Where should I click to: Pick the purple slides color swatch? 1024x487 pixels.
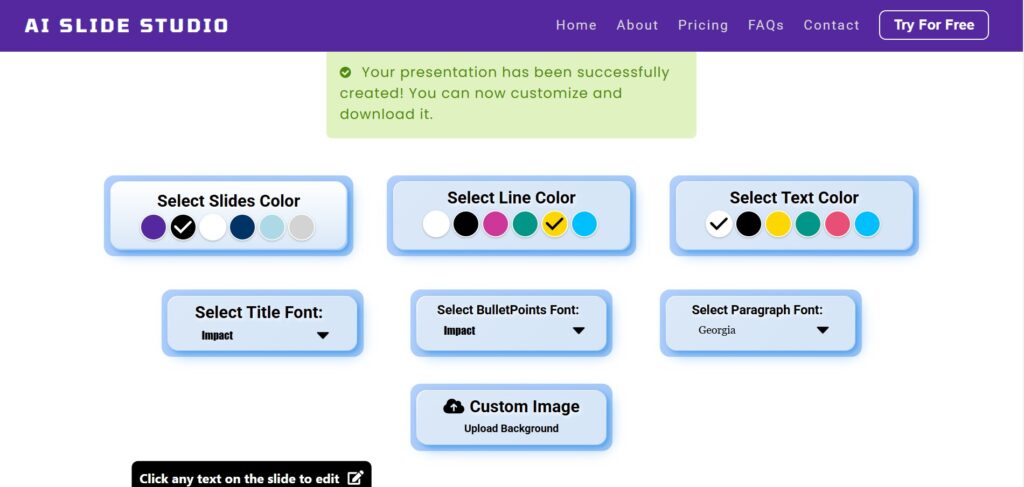pyautogui.click(x=153, y=227)
